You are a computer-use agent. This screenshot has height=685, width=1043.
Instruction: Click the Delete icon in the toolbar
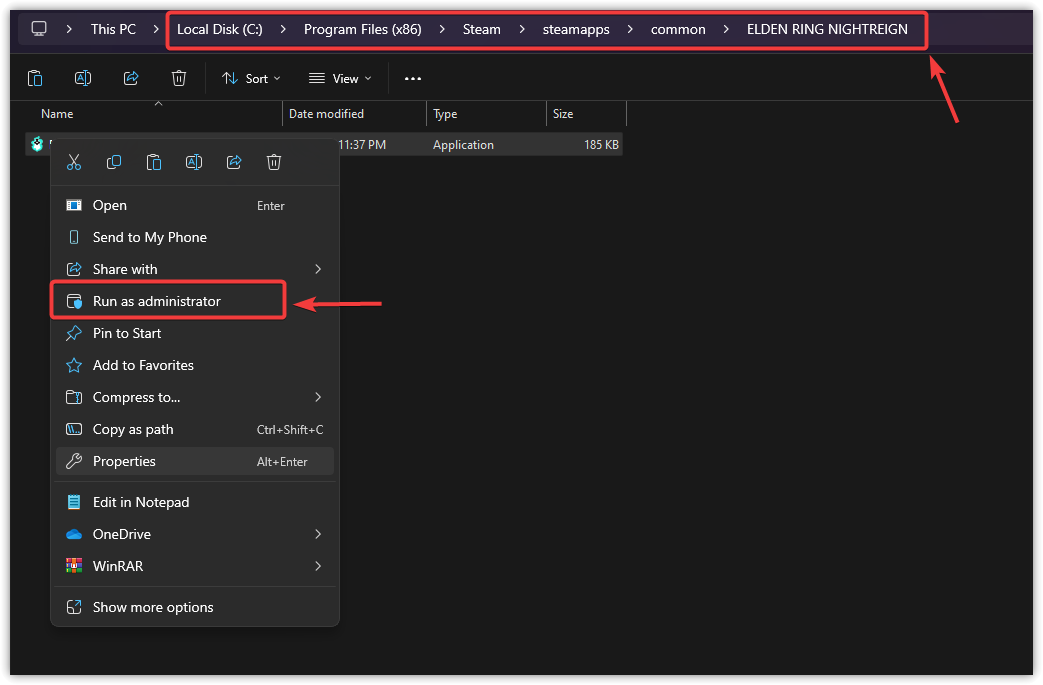[x=179, y=78]
